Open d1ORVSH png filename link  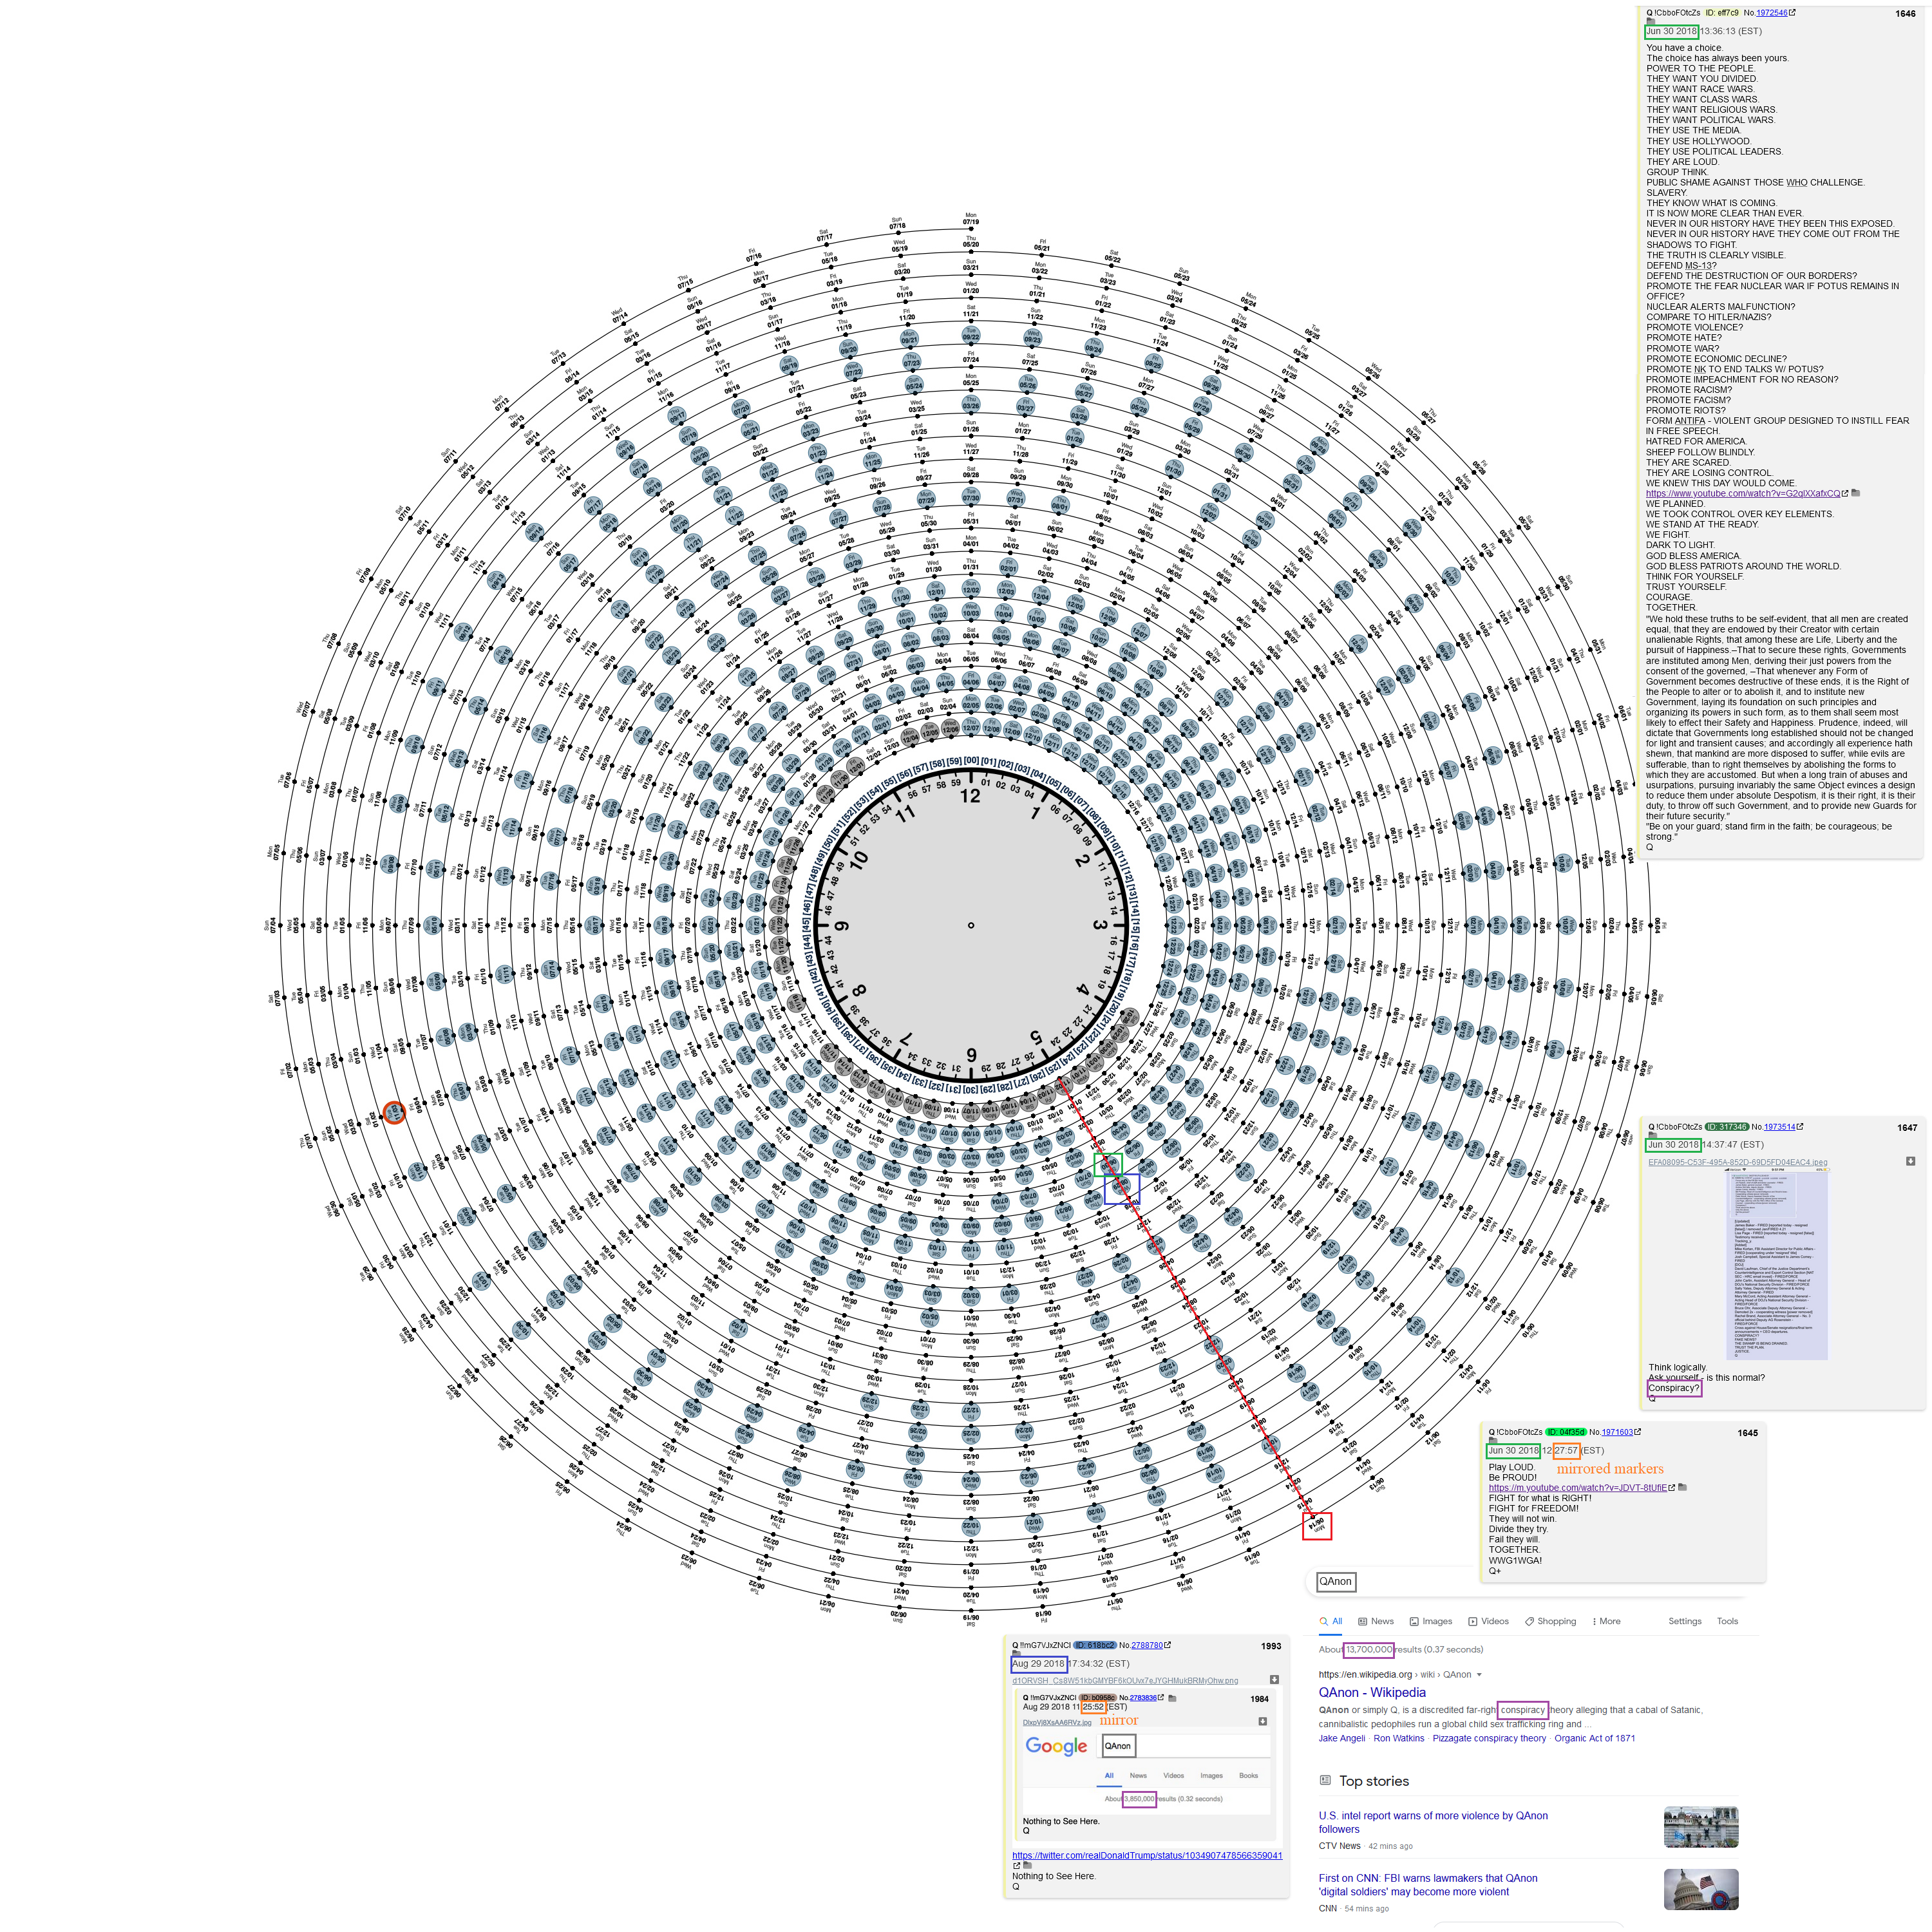tap(1125, 1681)
